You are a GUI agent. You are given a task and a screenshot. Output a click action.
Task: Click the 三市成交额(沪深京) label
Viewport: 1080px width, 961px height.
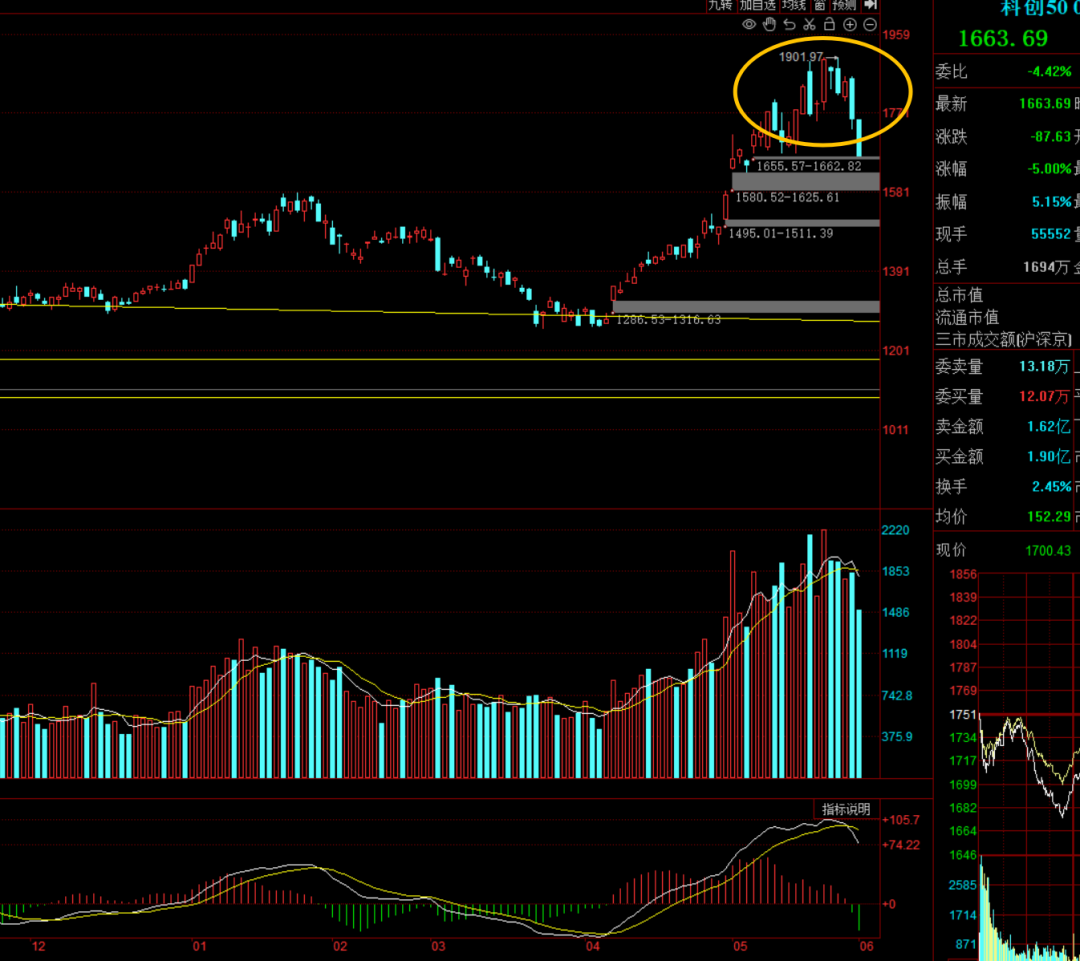pos(1004,340)
